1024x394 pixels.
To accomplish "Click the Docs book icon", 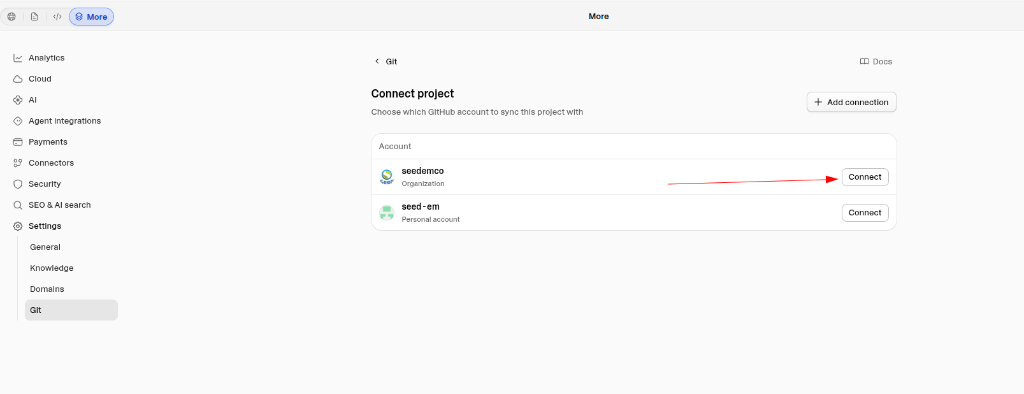I will click(864, 61).
